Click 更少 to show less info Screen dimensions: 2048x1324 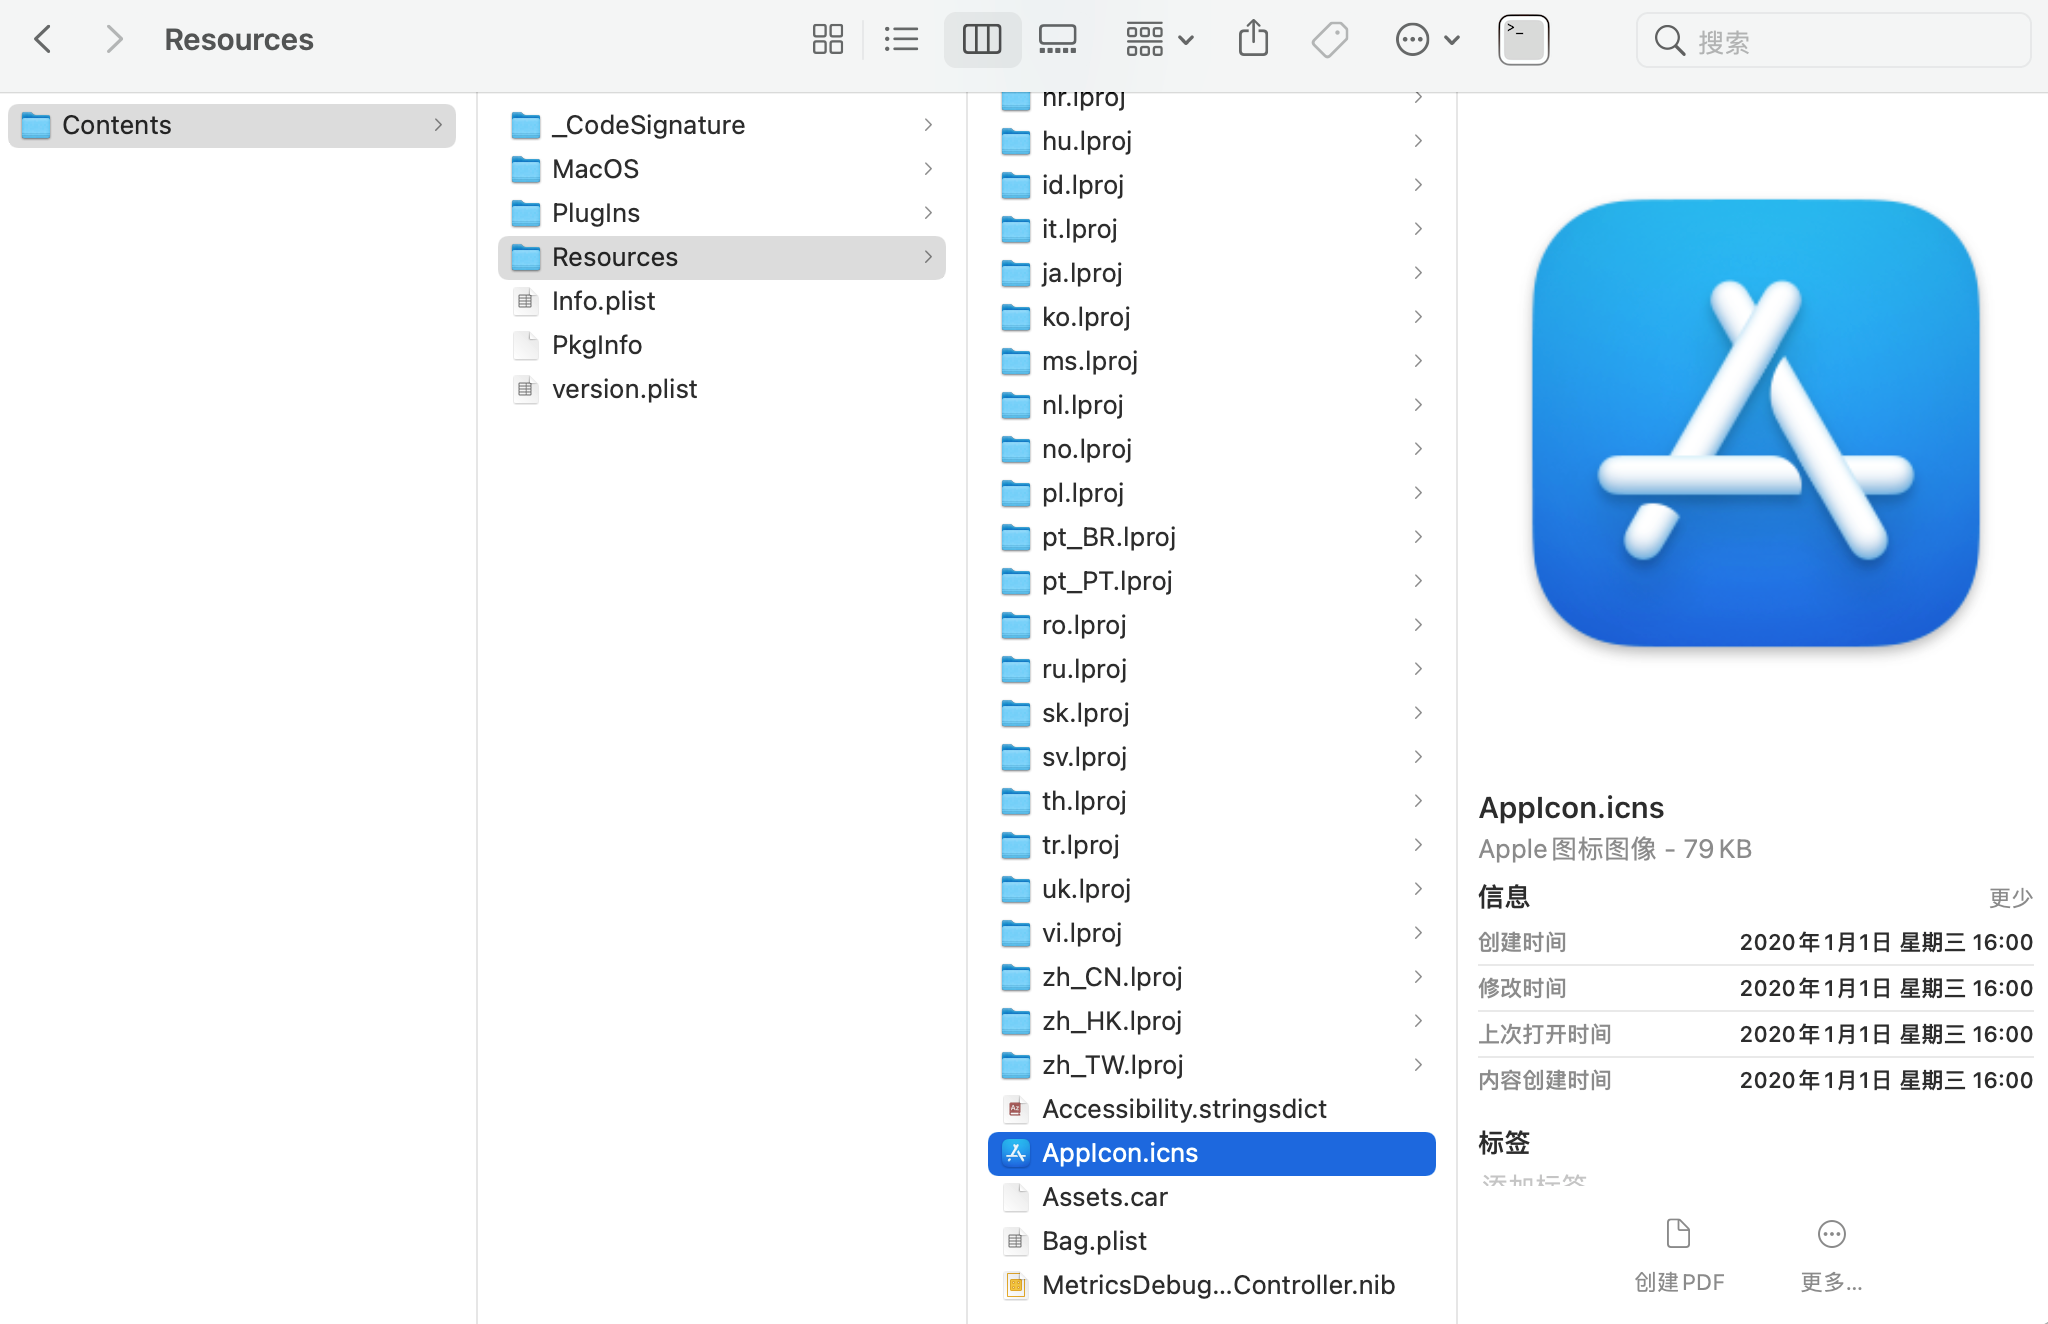pyautogui.click(x=2009, y=897)
